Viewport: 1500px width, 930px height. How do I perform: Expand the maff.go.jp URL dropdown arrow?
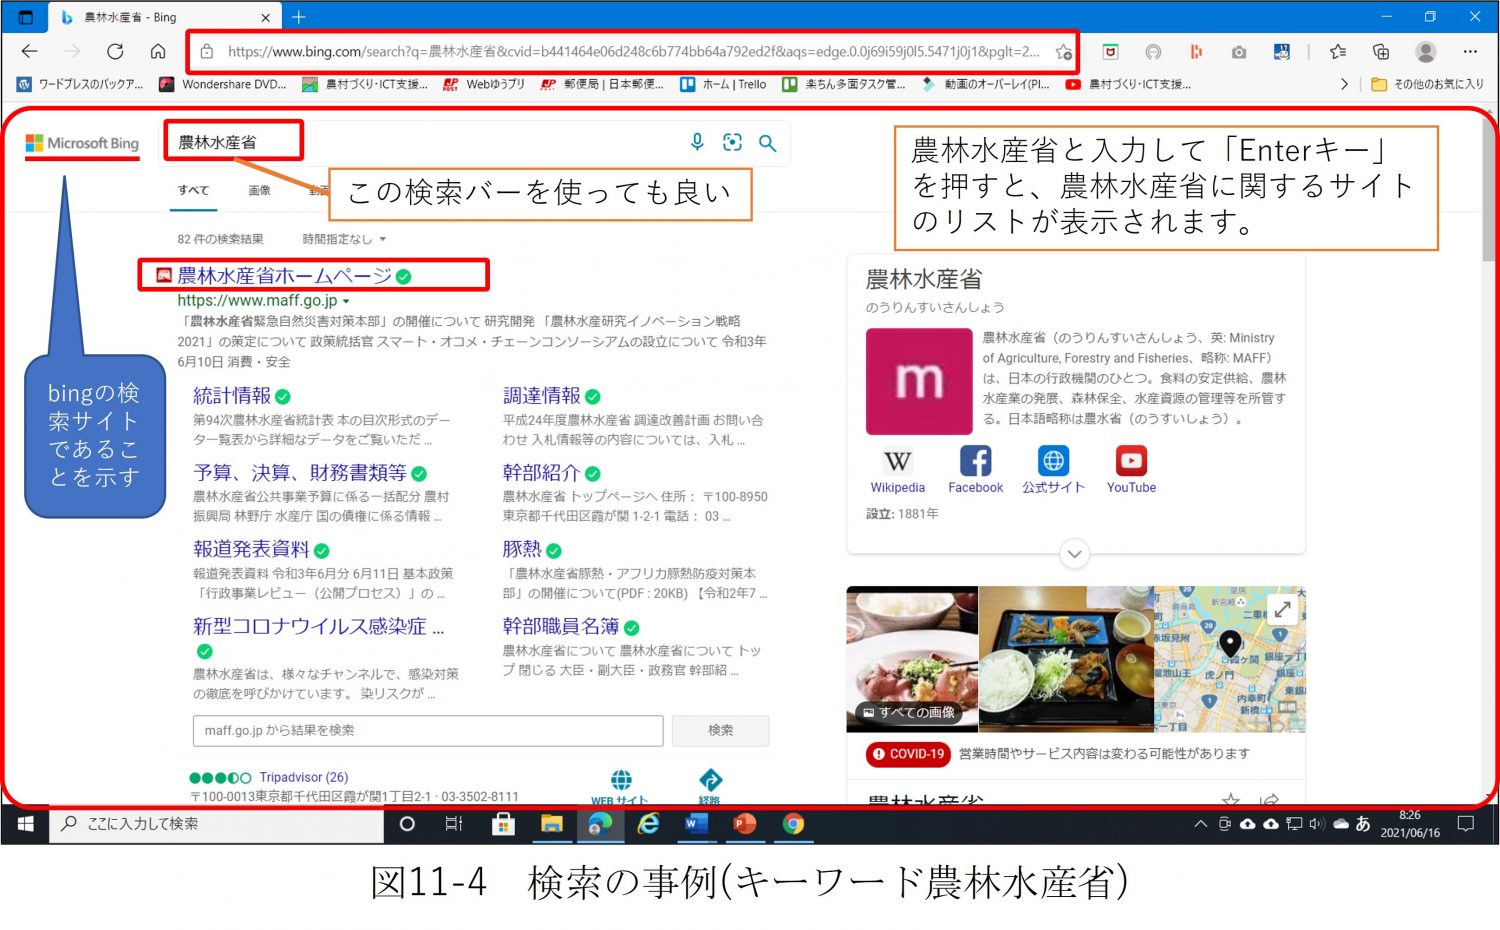(x=346, y=301)
